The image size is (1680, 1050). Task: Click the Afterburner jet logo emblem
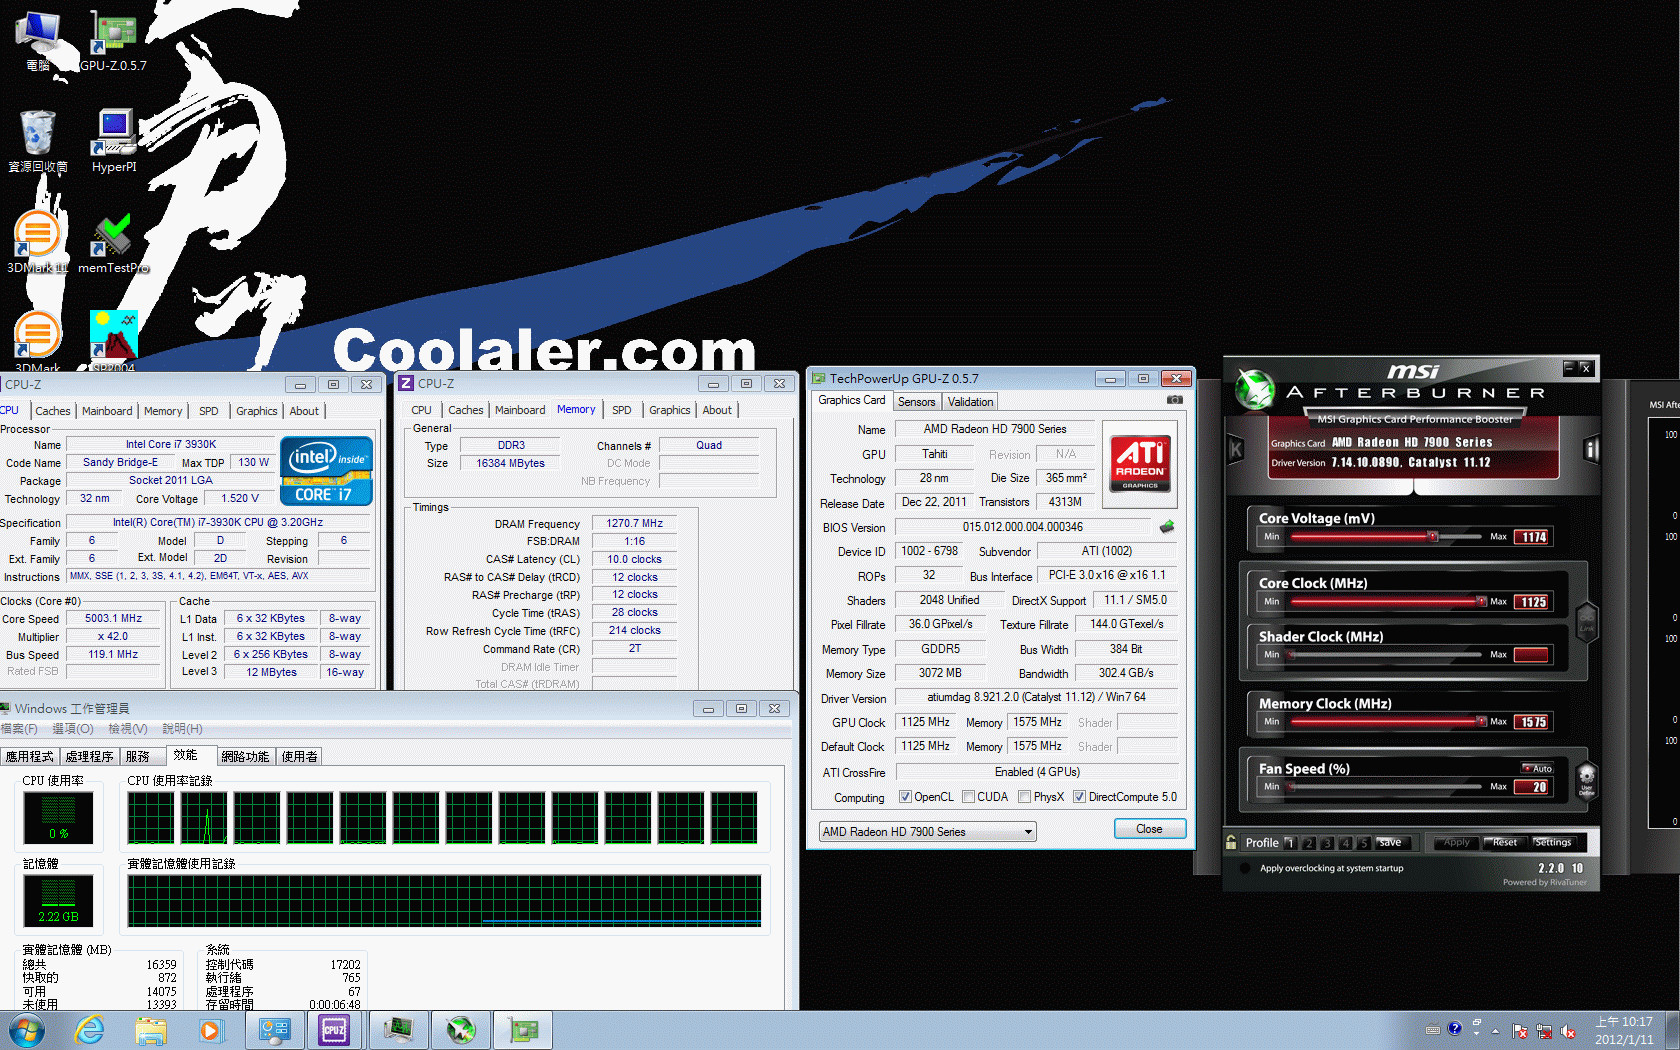1254,389
